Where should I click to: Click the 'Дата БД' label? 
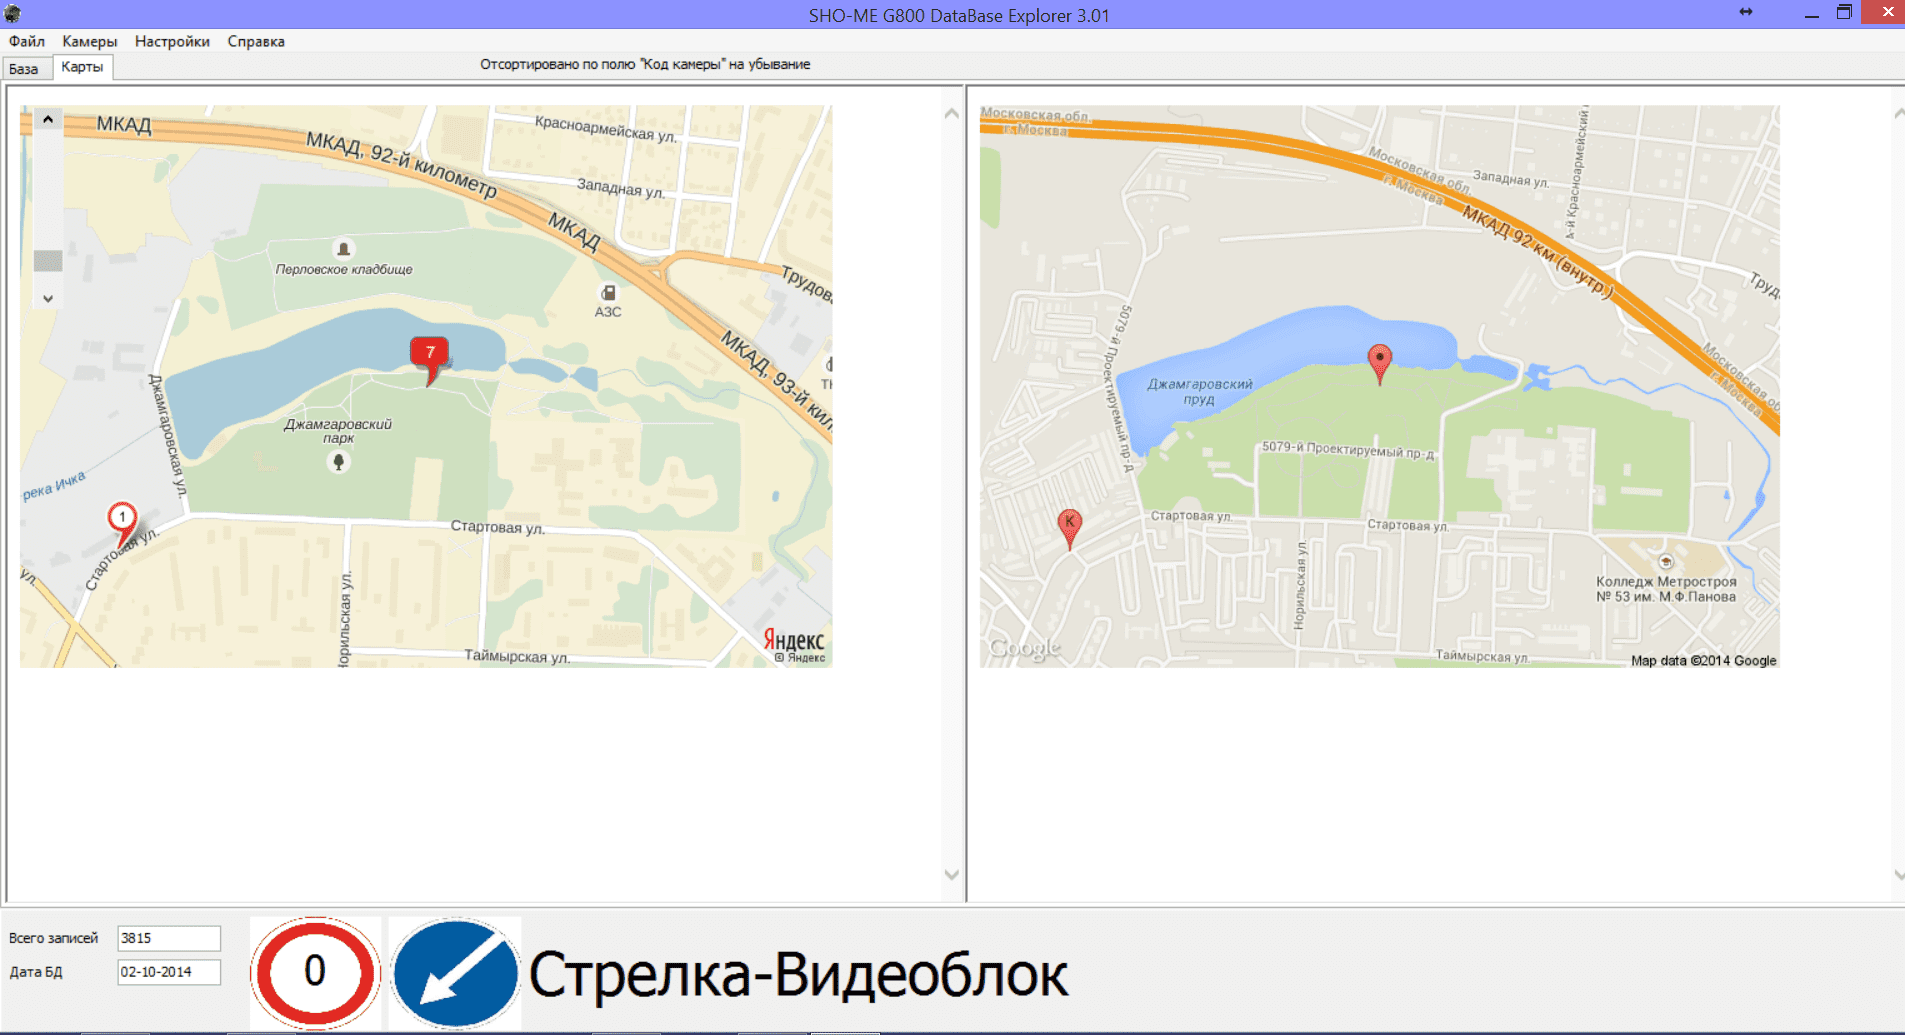point(36,972)
